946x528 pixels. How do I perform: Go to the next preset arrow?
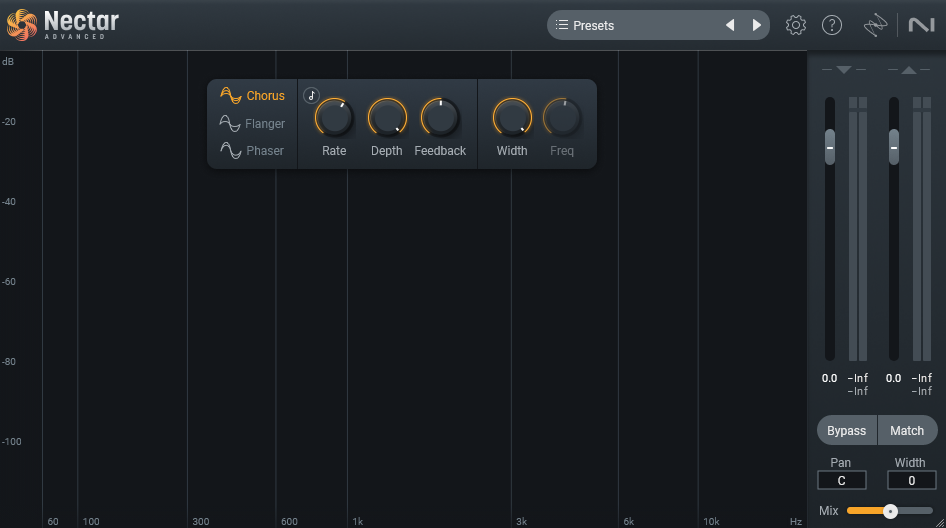(757, 25)
